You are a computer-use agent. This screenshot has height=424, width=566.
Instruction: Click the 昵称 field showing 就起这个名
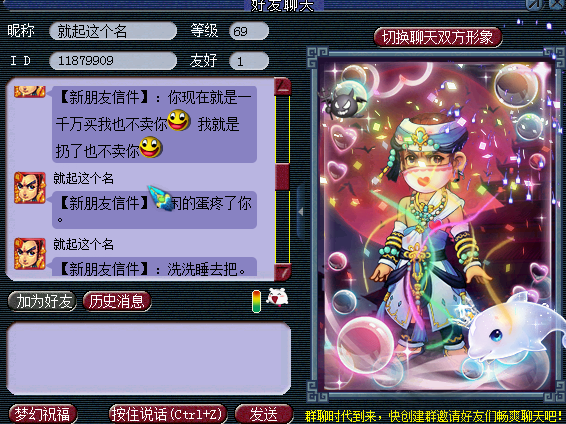pos(113,31)
